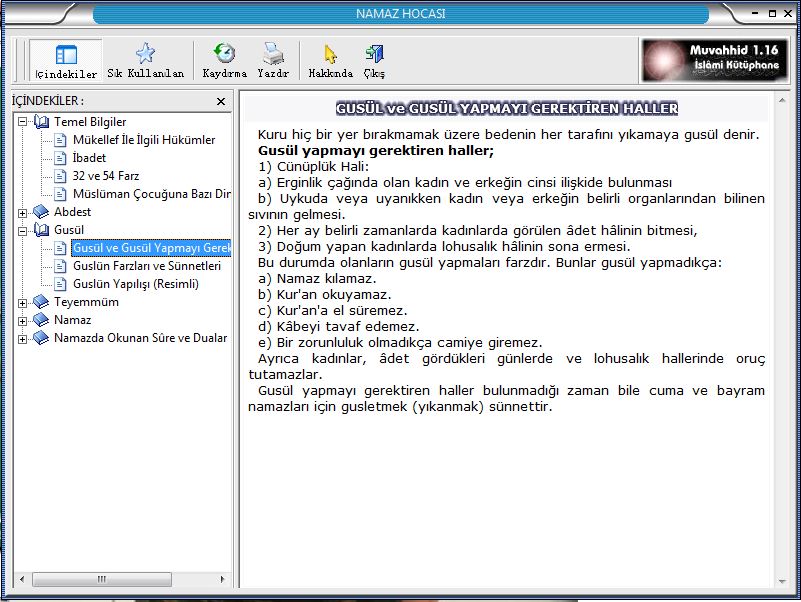This screenshot has width=801, height=602.
Task: Close the İçindekiler side panel
Action: click(x=221, y=101)
